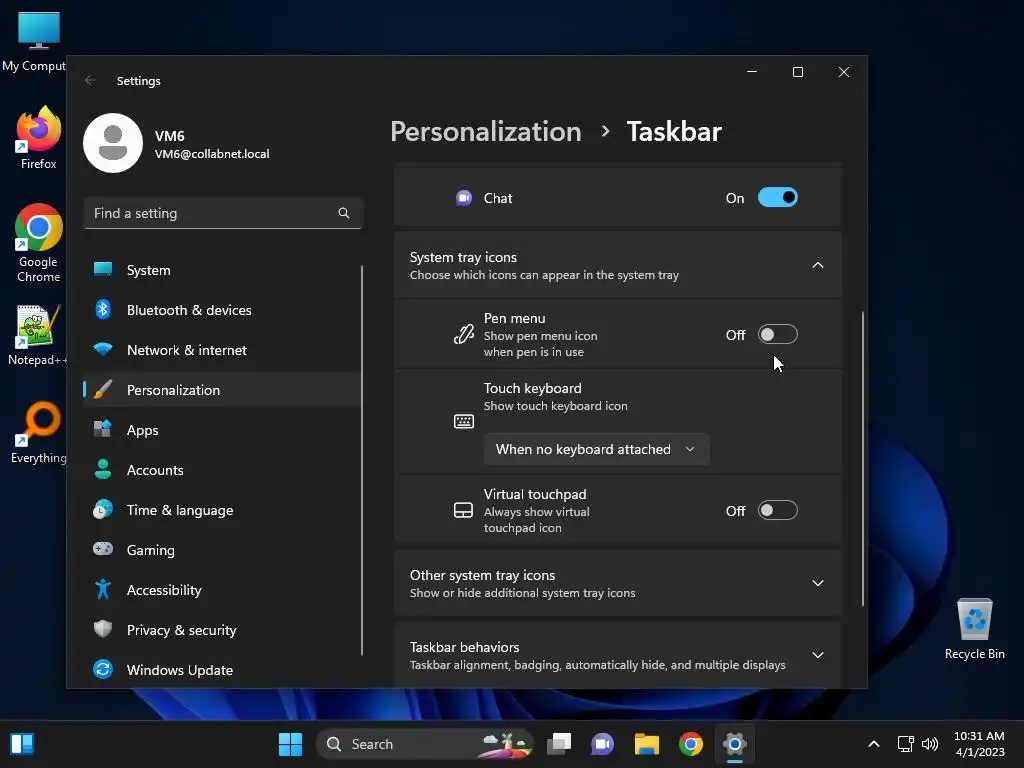Open Touch keyboard dropdown 'When no keyboard attached'
This screenshot has width=1024, height=768.
(x=596, y=449)
